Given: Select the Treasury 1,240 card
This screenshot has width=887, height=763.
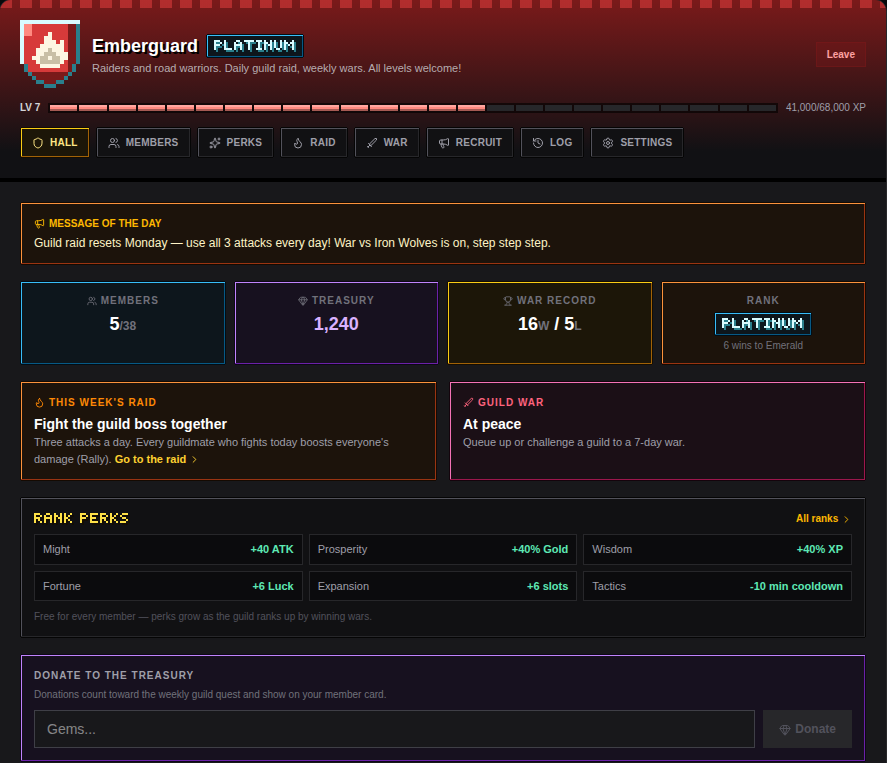Looking at the screenshot, I should 337,323.
